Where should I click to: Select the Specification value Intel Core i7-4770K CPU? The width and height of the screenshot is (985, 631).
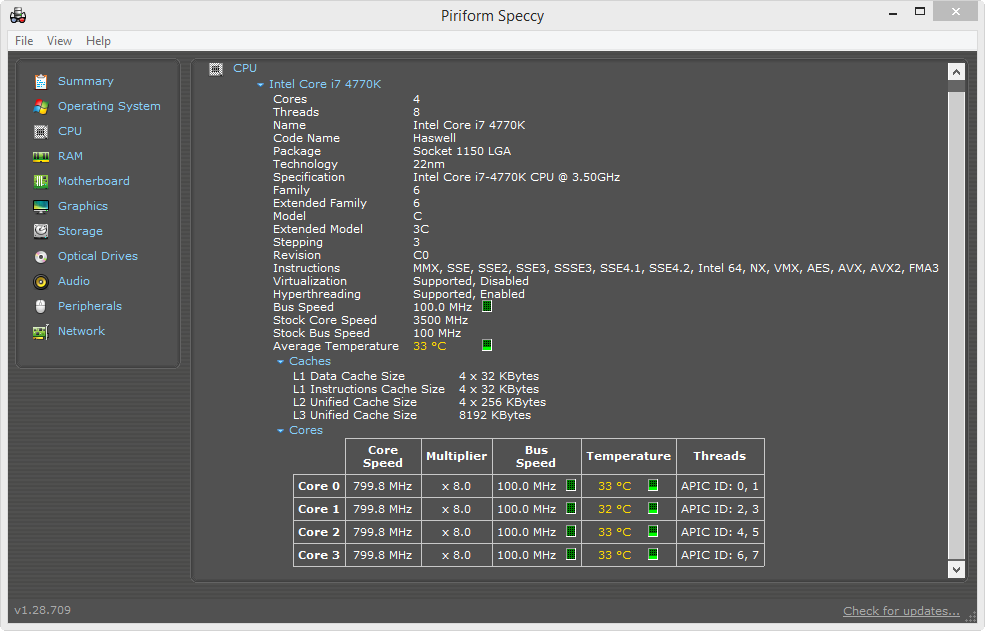coord(516,177)
